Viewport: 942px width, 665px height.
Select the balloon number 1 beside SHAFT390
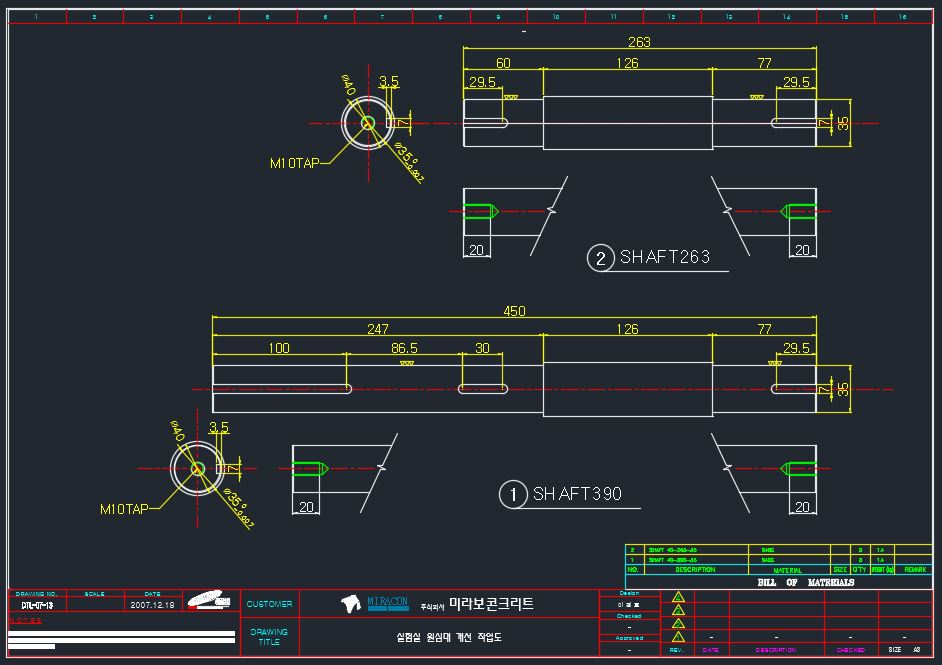[x=512, y=494]
